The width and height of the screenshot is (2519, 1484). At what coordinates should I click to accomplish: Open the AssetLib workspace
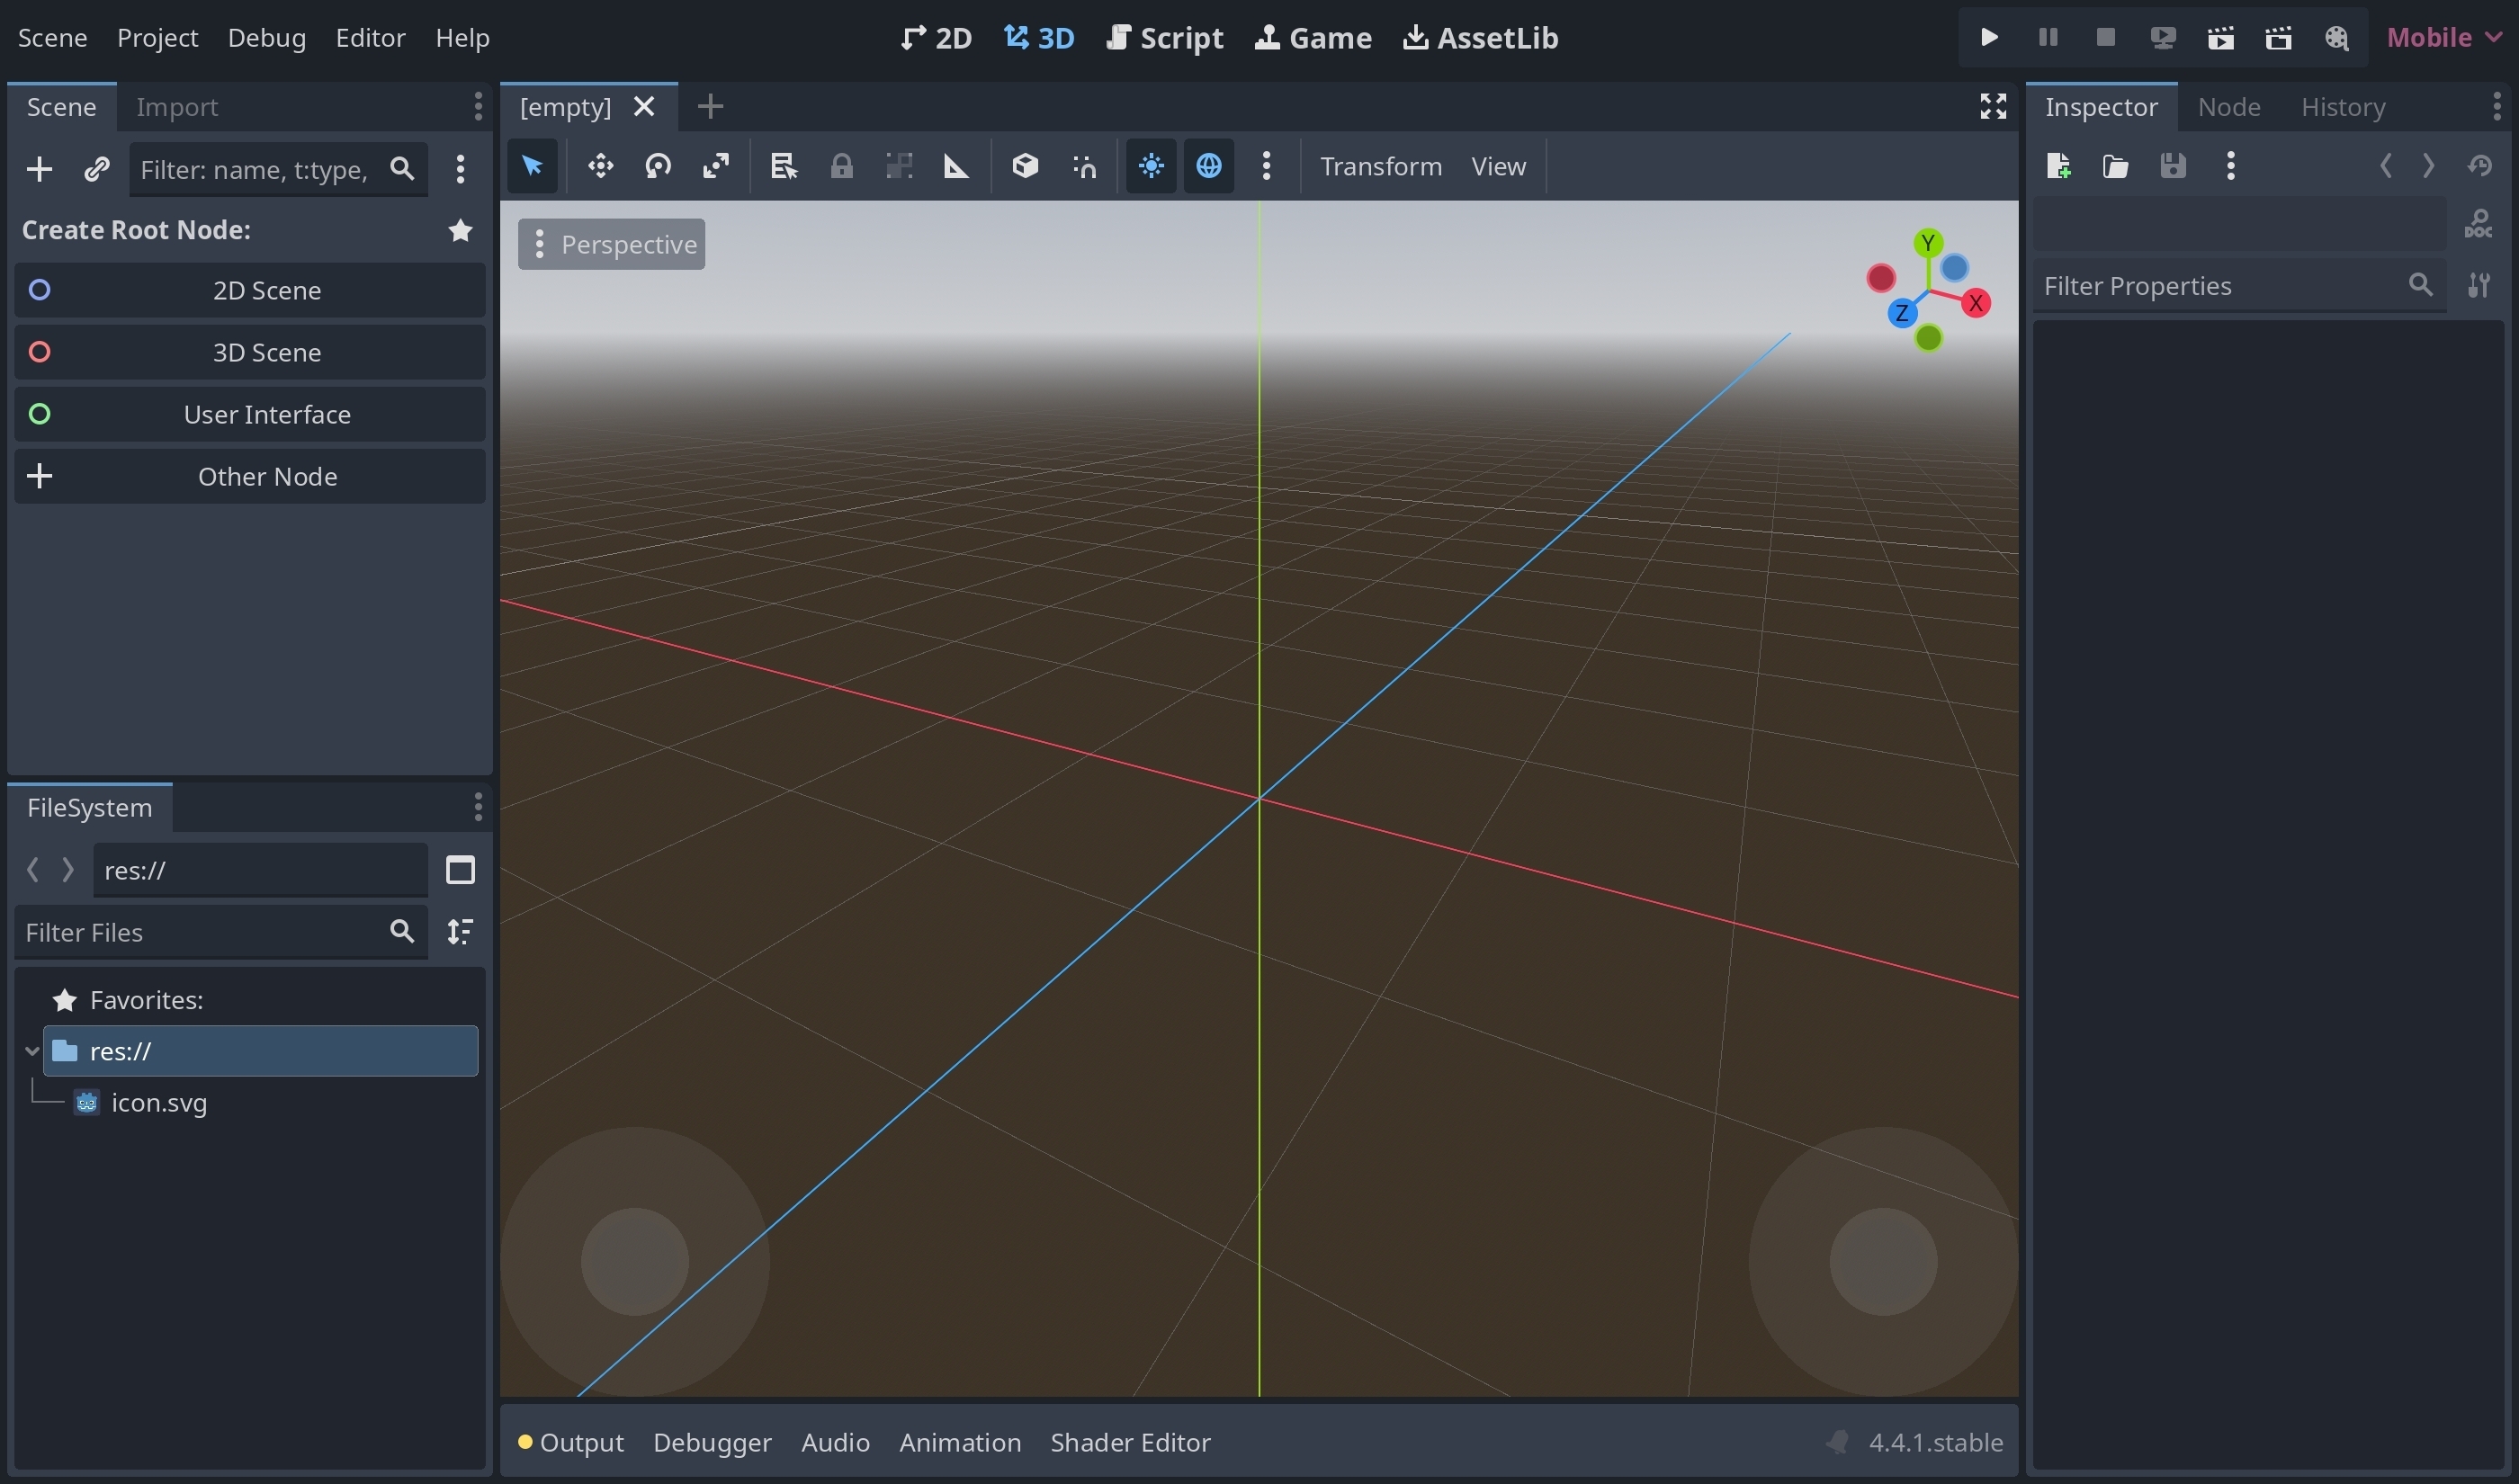pyautogui.click(x=1481, y=38)
